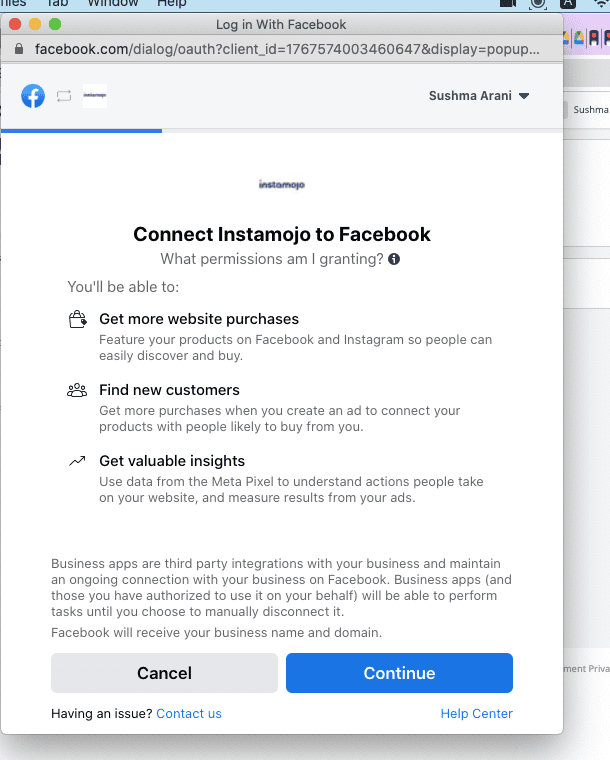Click the permissions info icon
Viewport: 610px width, 760px height.
(394, 259)
